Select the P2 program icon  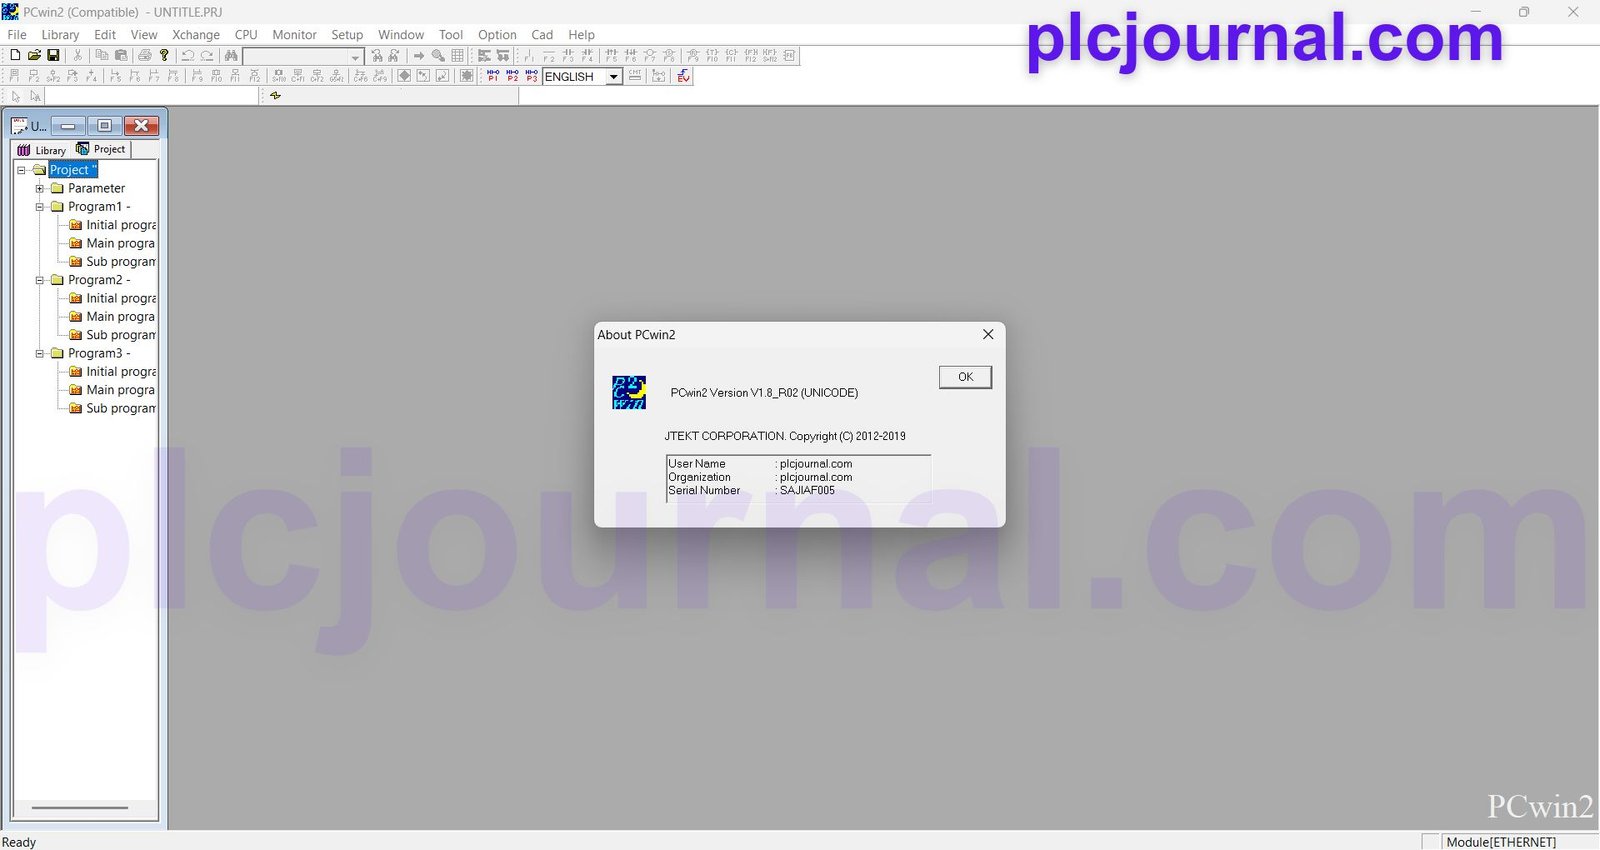(x=513, y=76)
